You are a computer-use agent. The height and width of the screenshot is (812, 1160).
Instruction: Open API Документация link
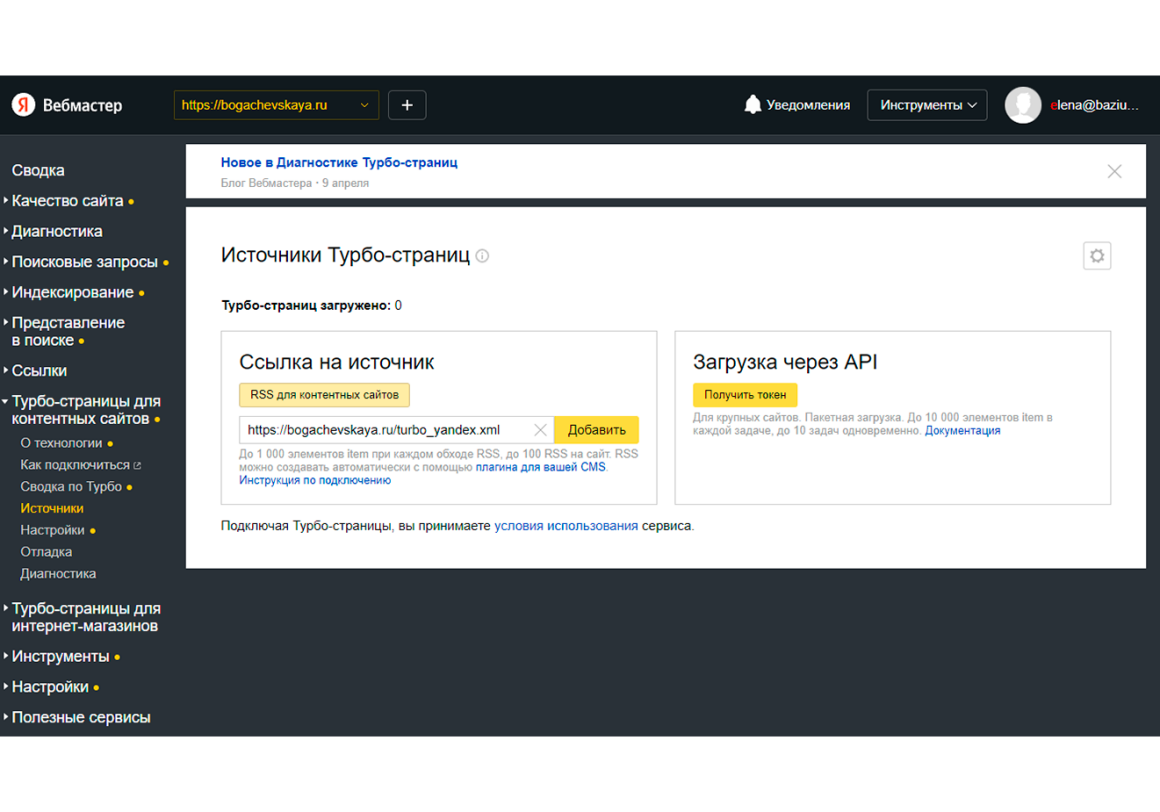point(962,431)
